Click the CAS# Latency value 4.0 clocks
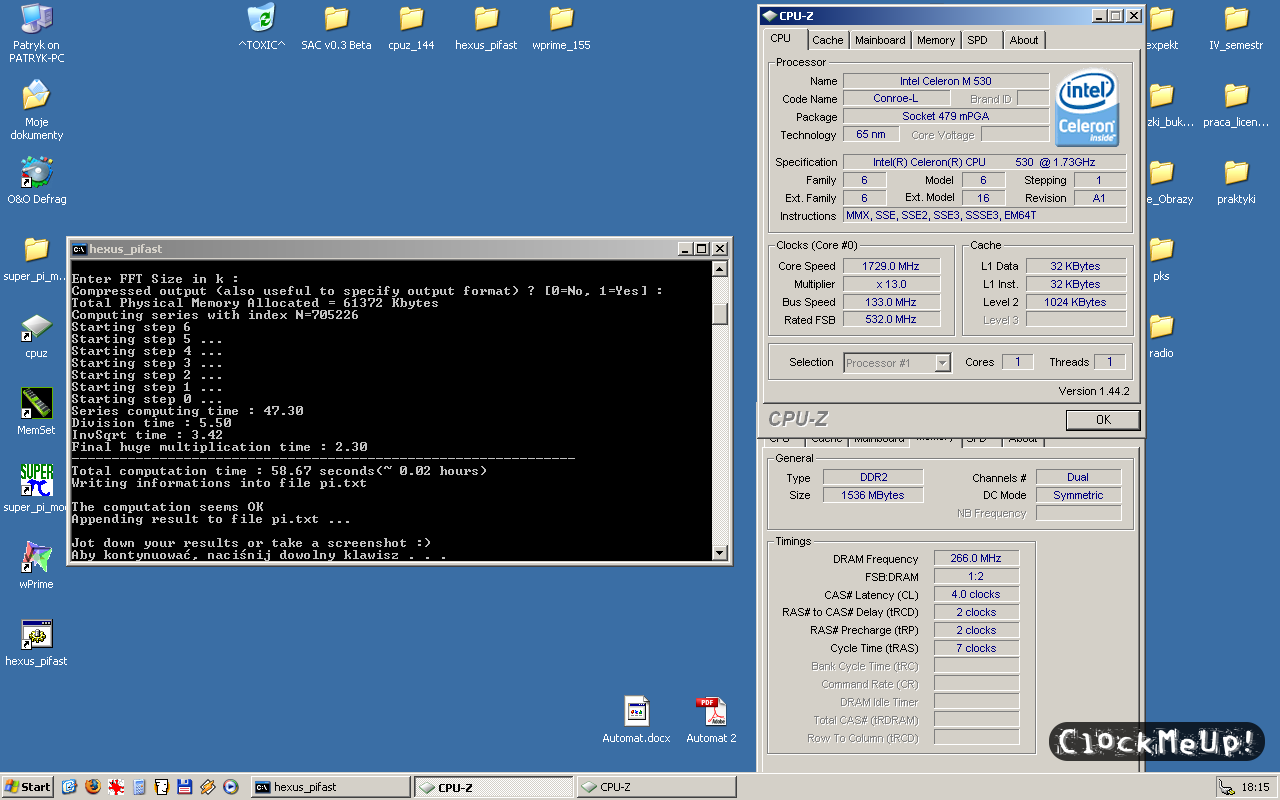Viewport: 1280px width, 800px height. click(976, 594)
